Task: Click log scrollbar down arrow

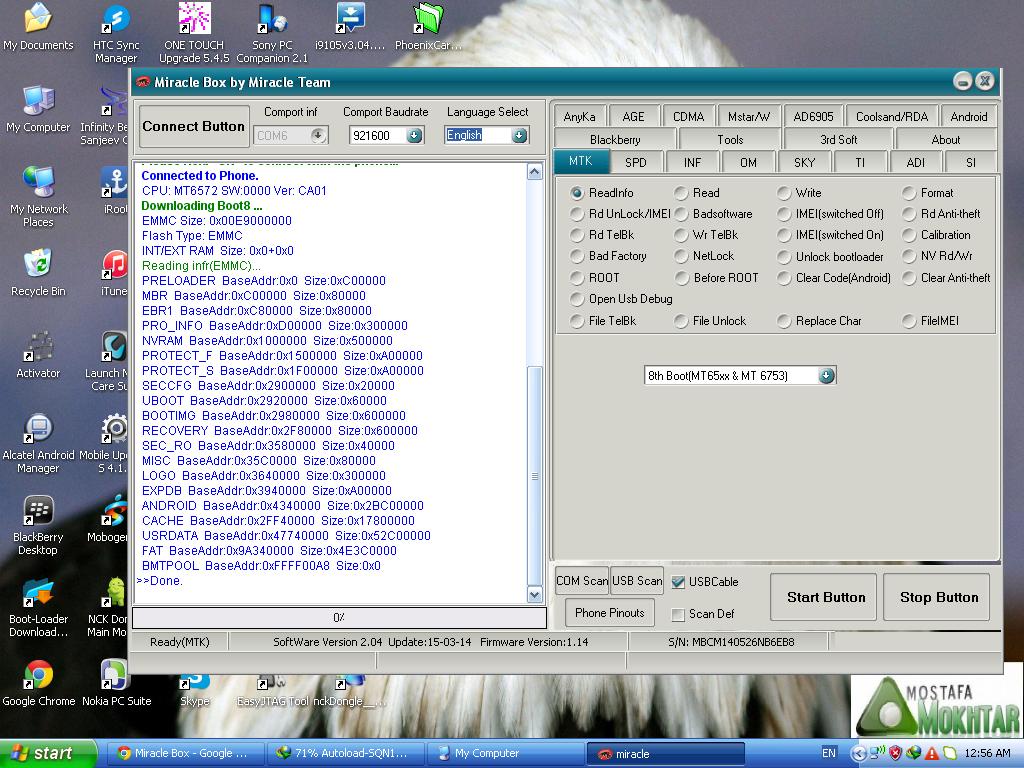Action: tap(535, 594)
